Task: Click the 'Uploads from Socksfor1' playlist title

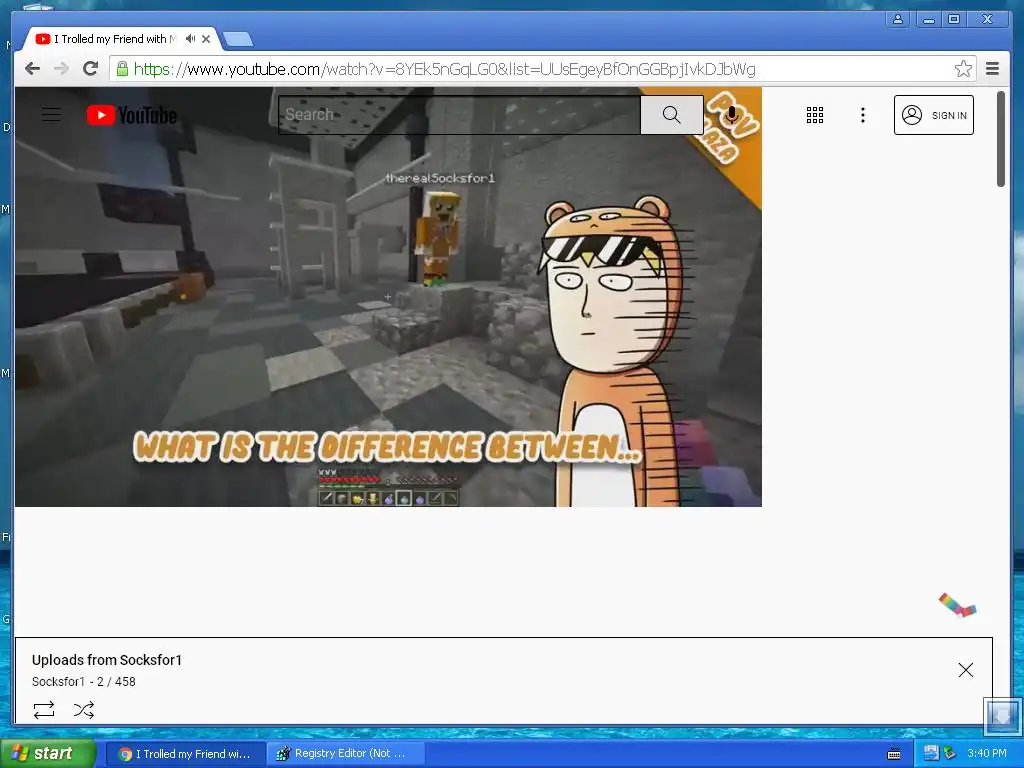Action: tap(106, 660)
